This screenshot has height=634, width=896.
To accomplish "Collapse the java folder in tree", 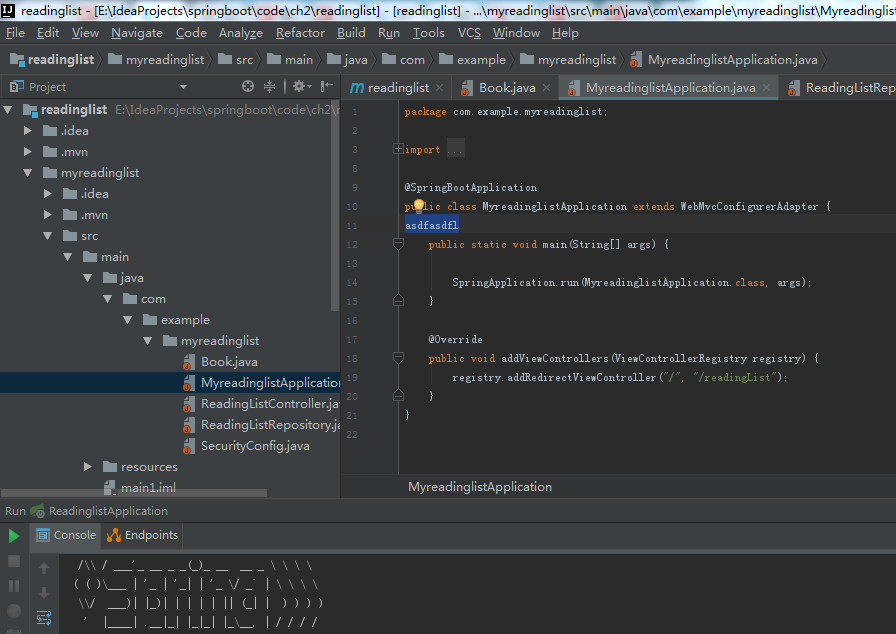I will (x=87, y=278).
